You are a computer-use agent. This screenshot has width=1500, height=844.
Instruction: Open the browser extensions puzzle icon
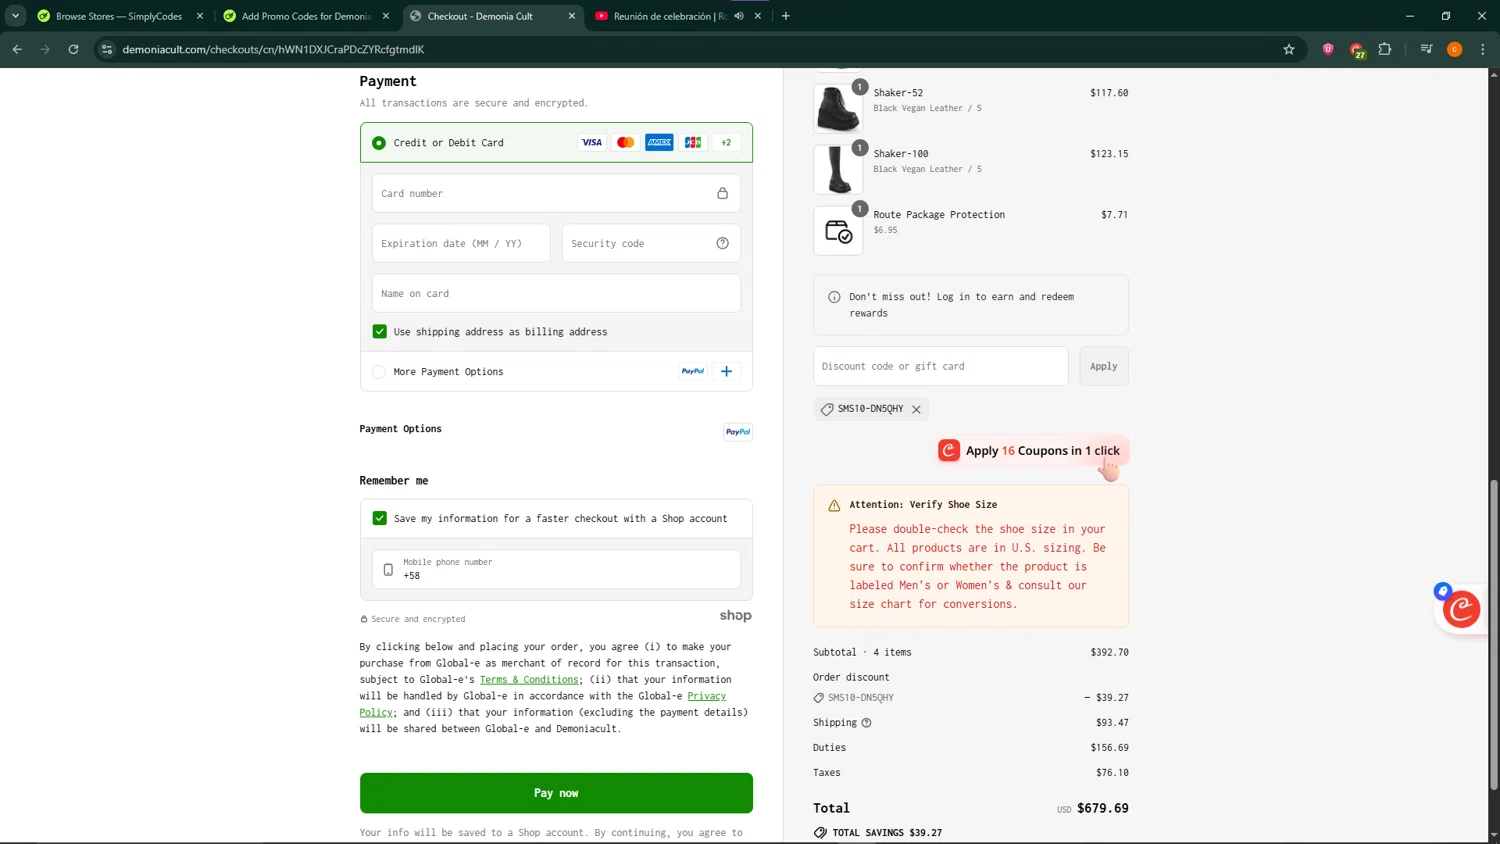pyautogui.click(x=1385, y=49)
